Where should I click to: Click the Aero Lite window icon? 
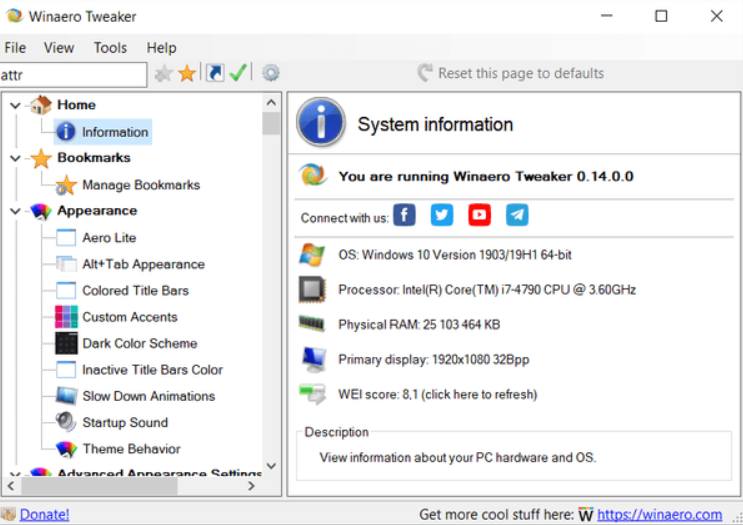[66, 237]
